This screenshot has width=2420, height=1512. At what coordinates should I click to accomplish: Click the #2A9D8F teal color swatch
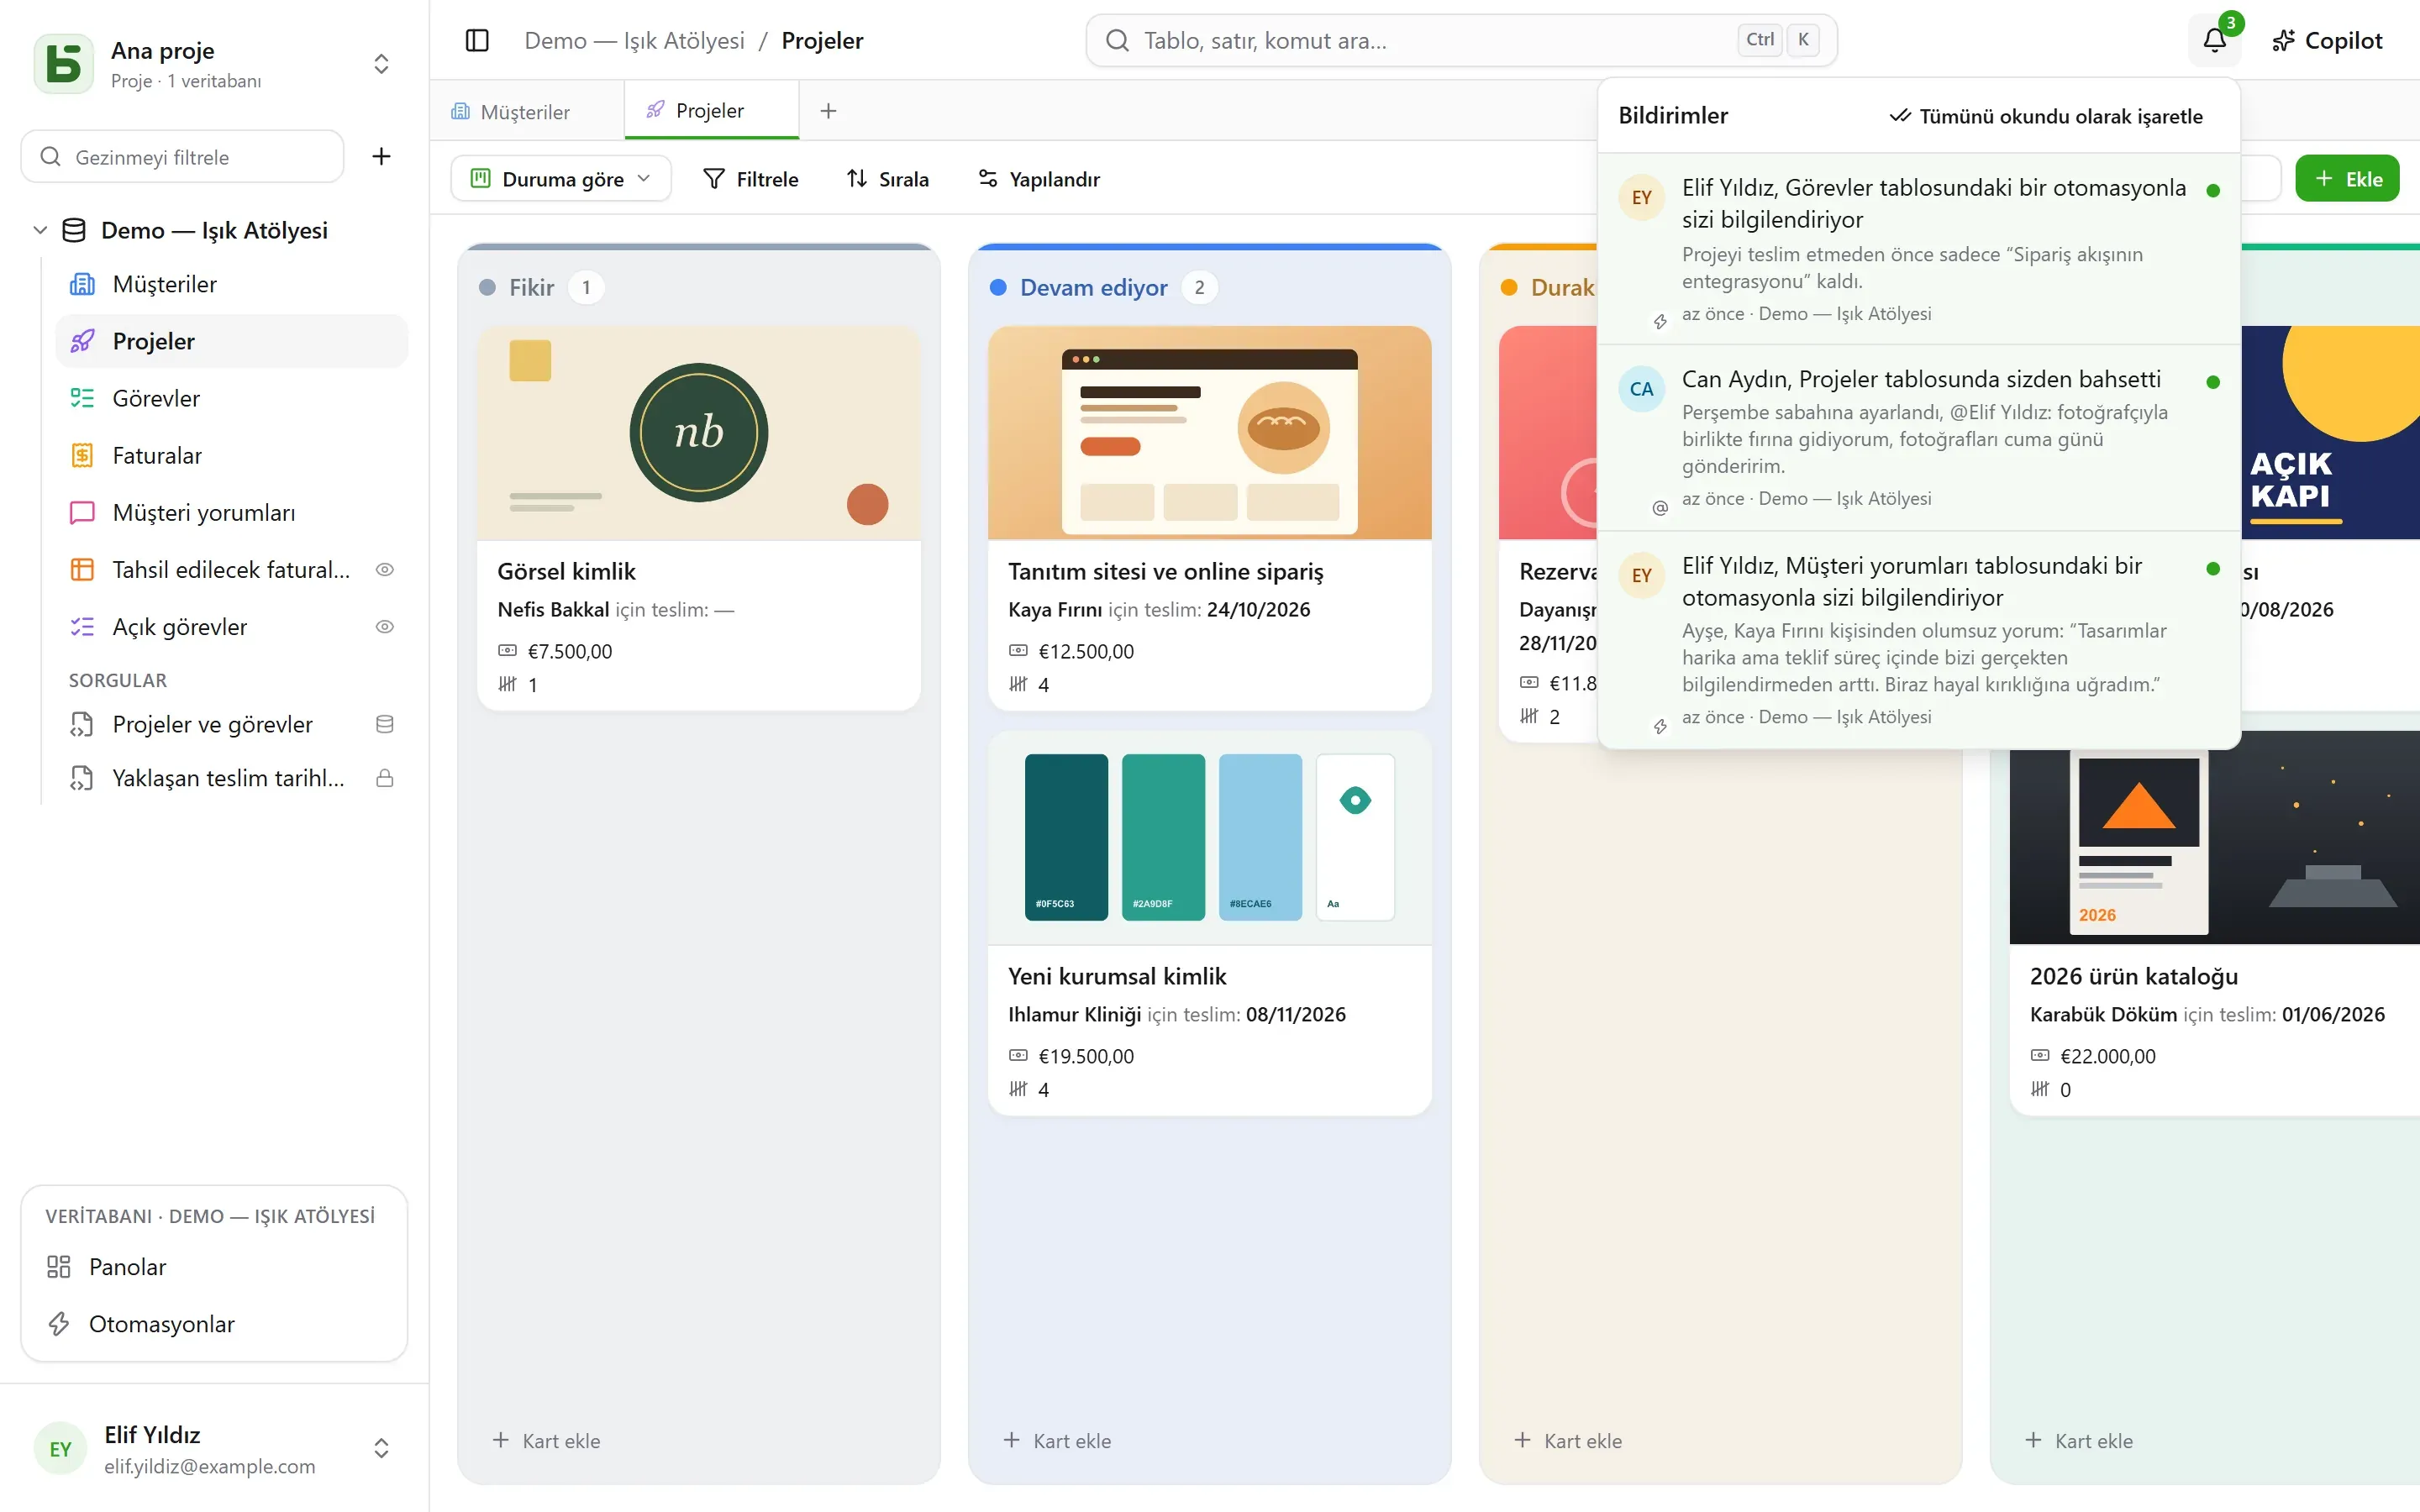pyautogui.click(x=1163, y=837)
